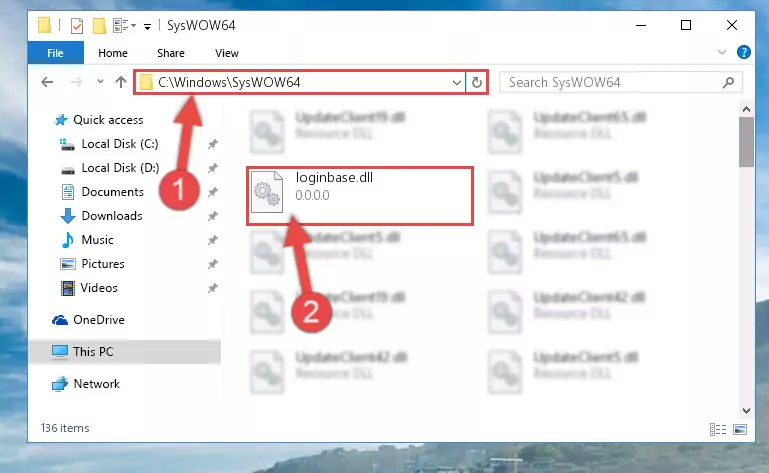The height and width of the screenshot is (473, 769).
Task: Open the Help question mark icon
Action: tap(744, 52)
